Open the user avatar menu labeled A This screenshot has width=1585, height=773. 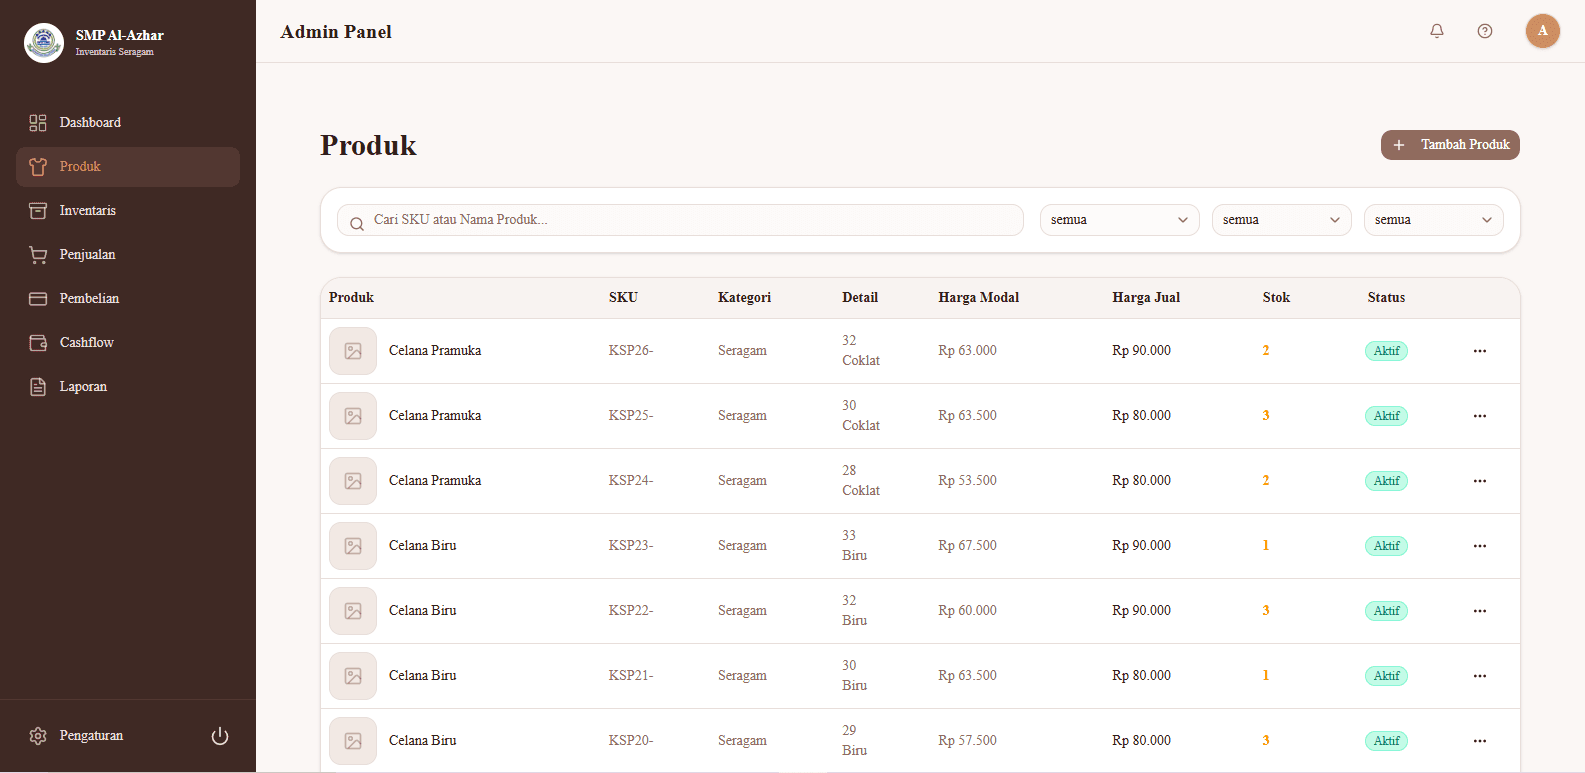coord(1542,31)
